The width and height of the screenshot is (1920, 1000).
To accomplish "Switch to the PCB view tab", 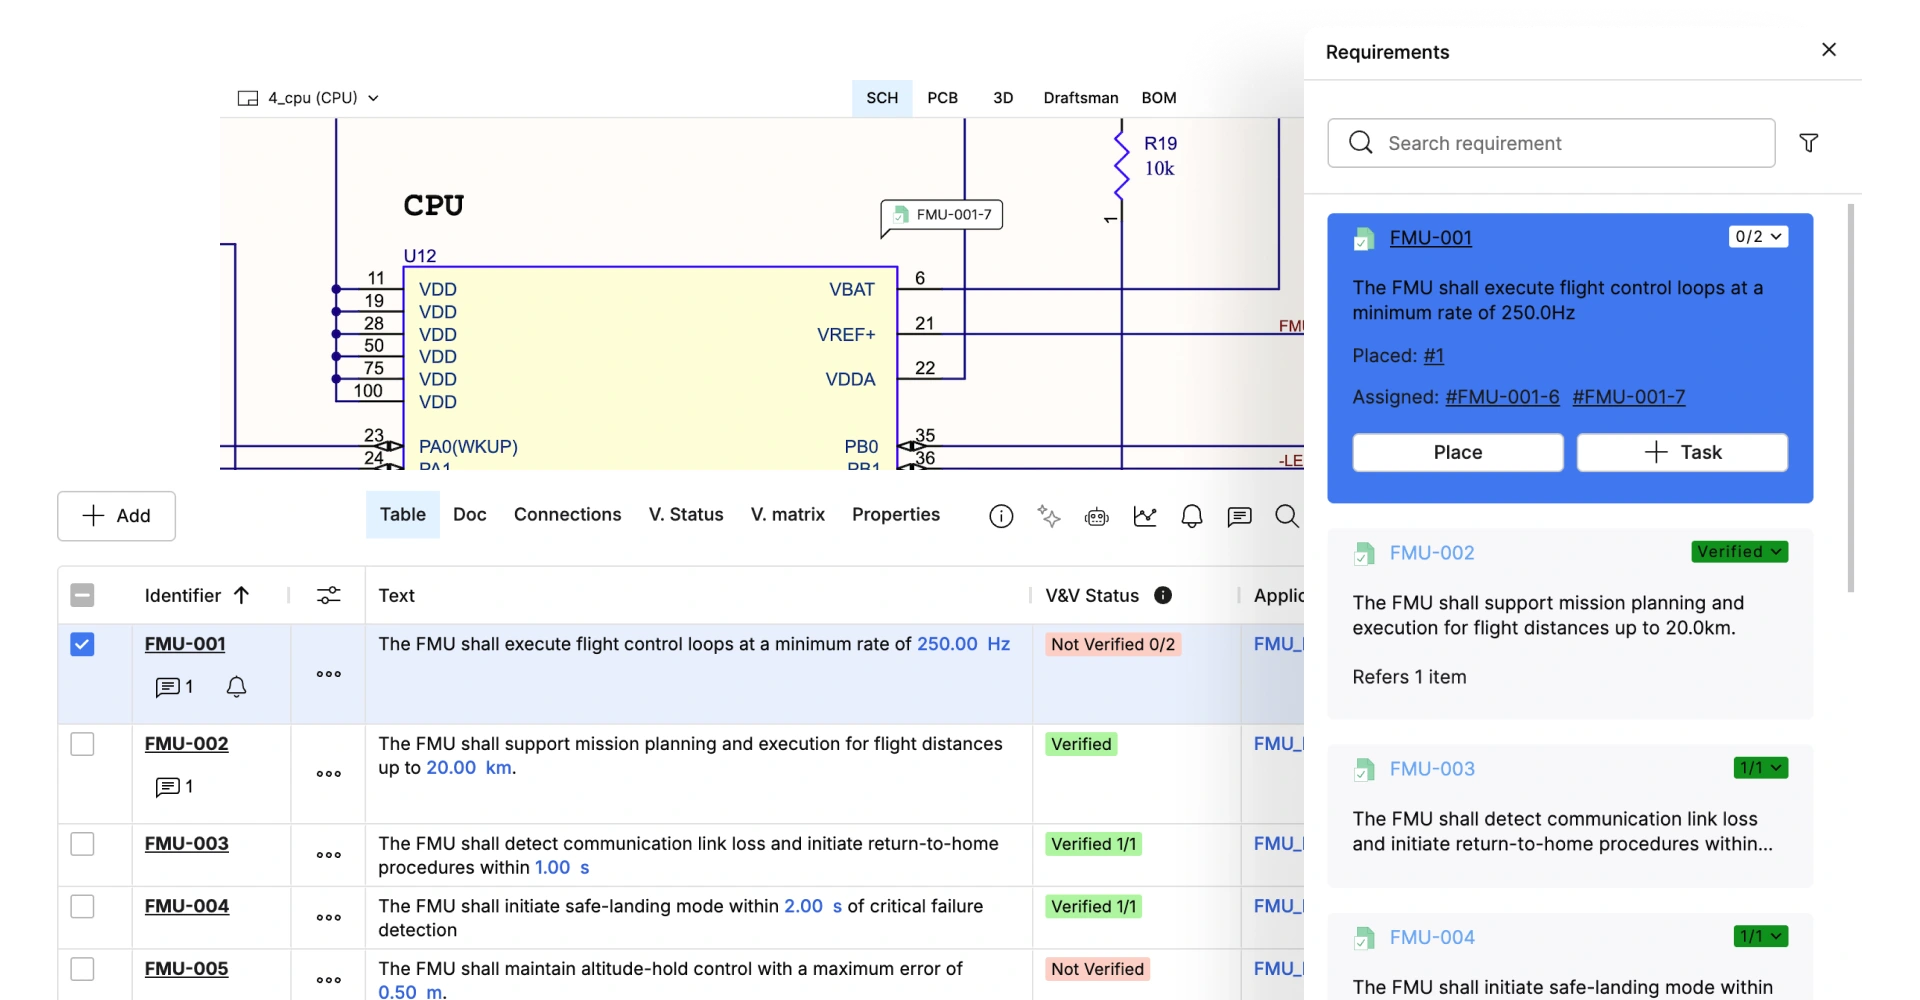I will (x=942, y=98).
